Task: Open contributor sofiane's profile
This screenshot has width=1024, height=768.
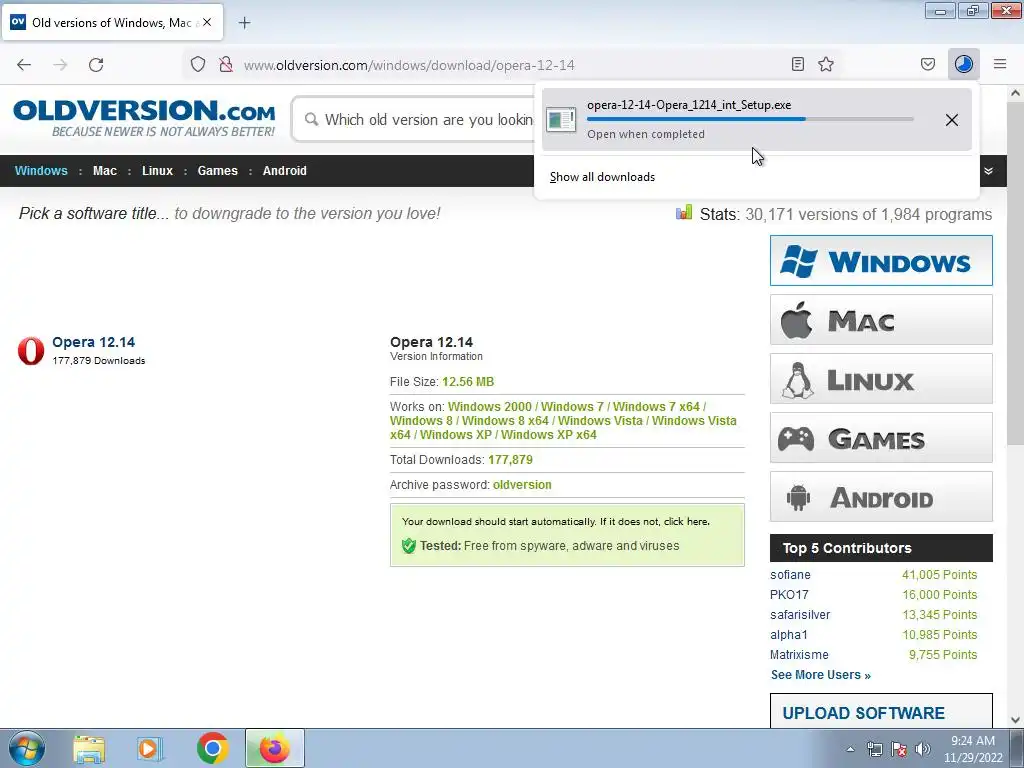Action: [790, 575]
